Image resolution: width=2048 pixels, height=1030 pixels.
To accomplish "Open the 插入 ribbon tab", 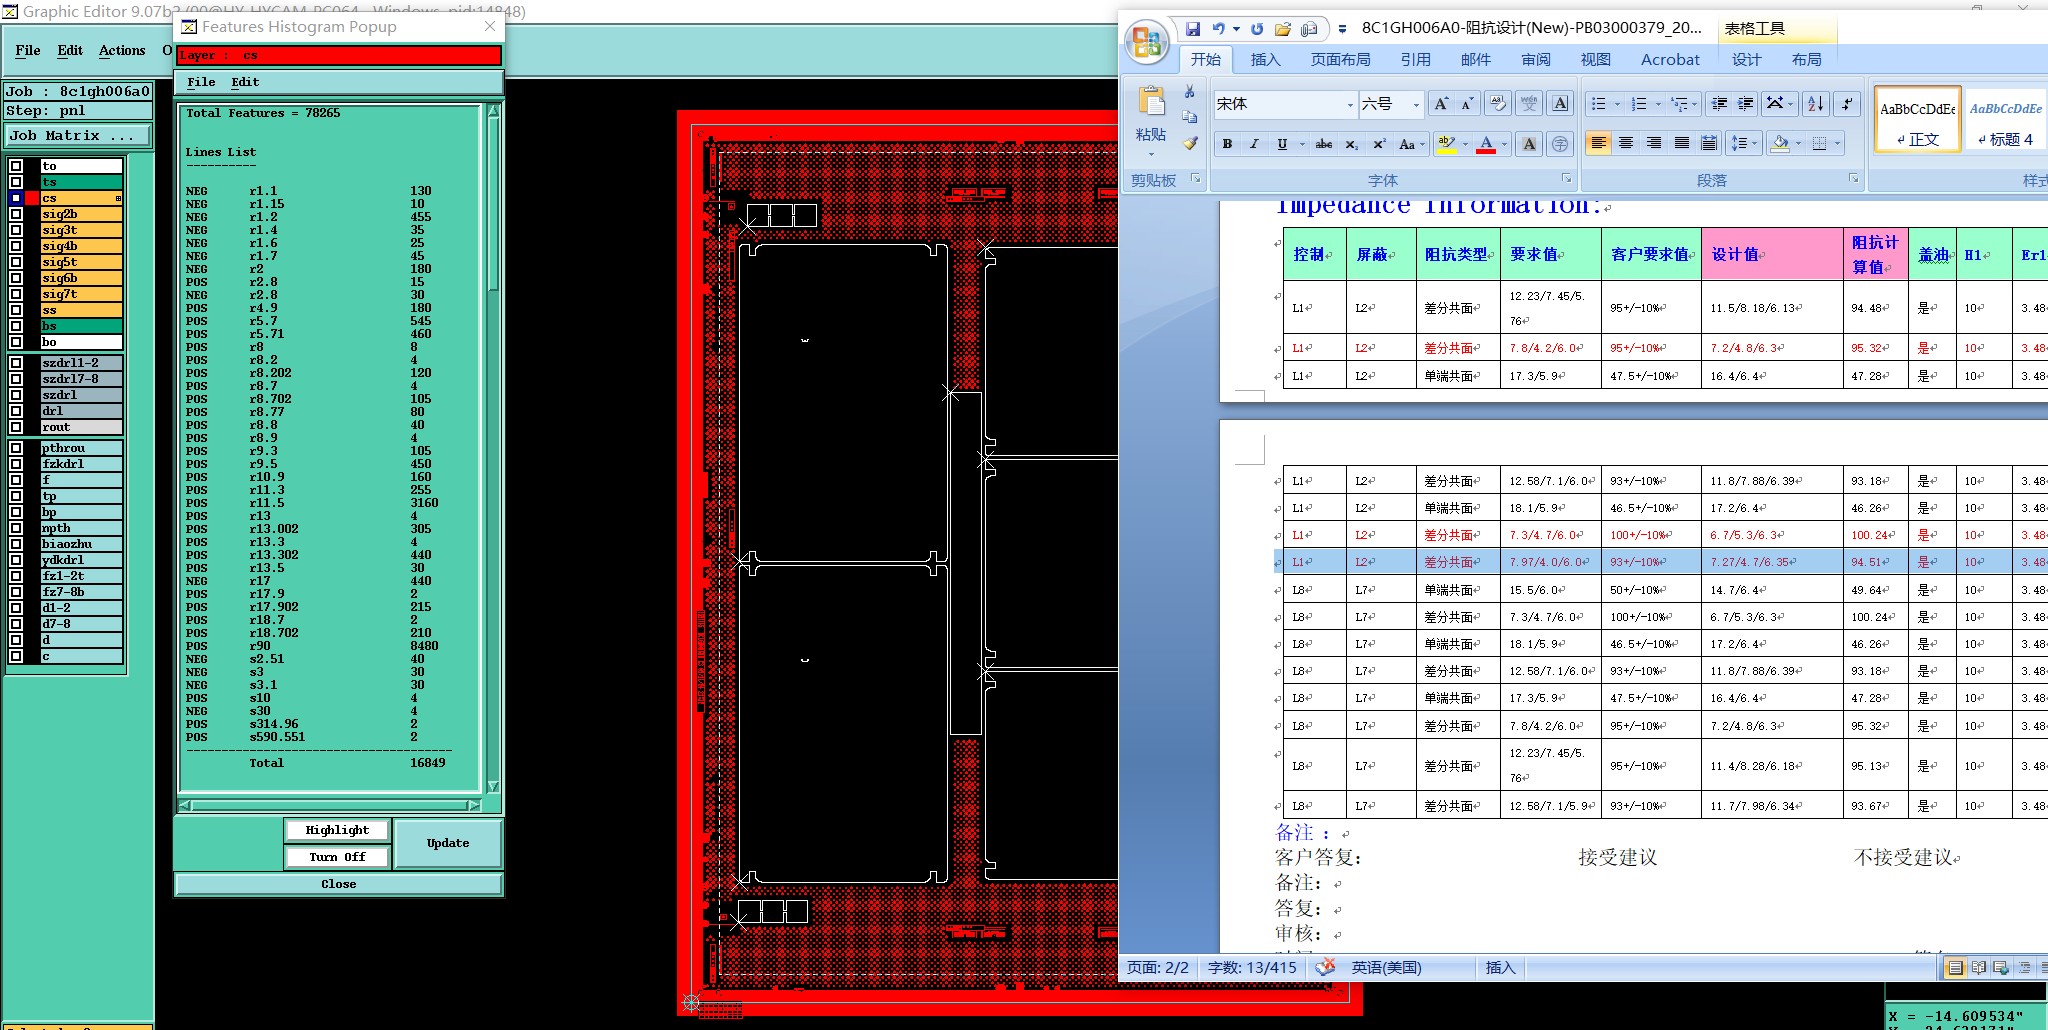I will click(x=1265, y=60).
